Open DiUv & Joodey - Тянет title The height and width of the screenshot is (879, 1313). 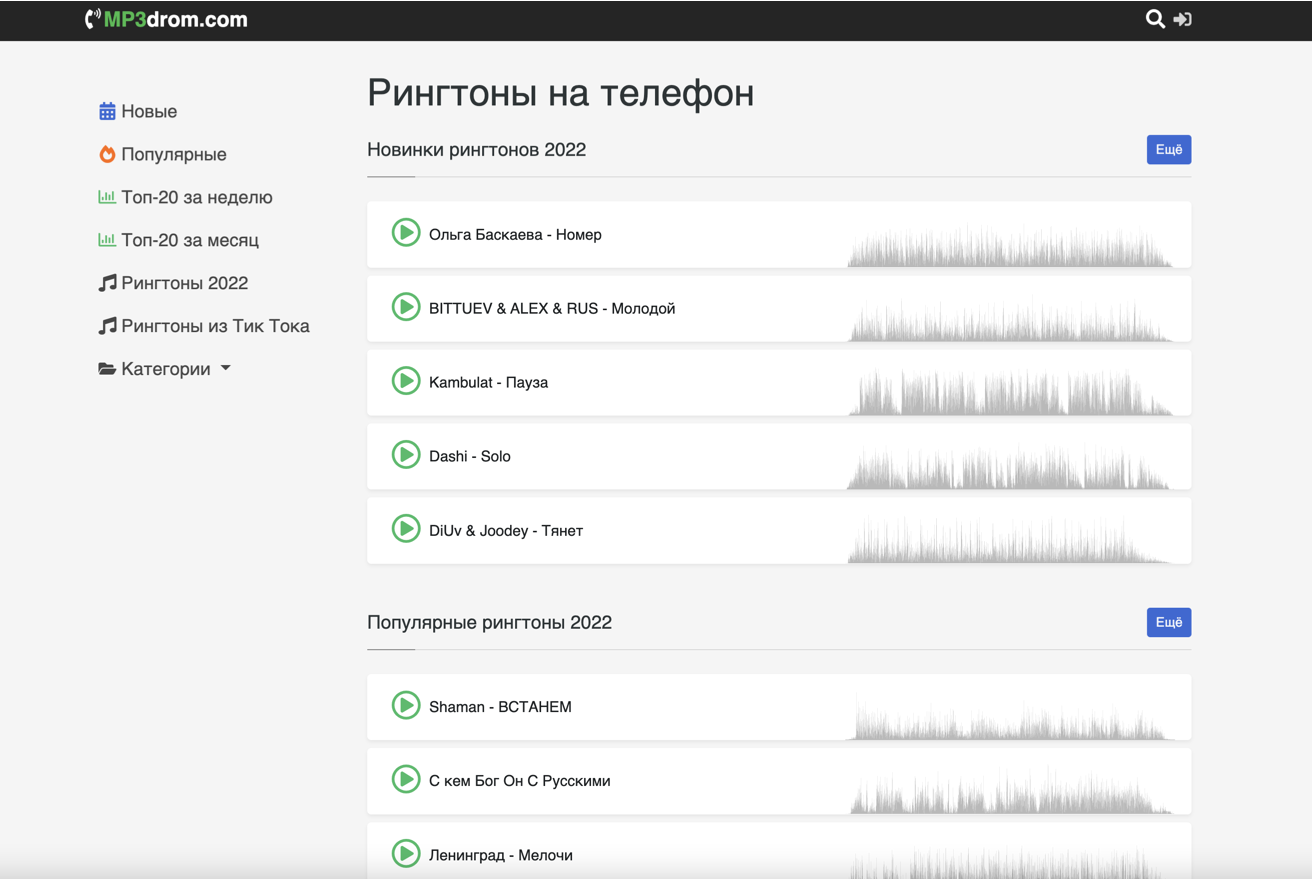point(506,531)
